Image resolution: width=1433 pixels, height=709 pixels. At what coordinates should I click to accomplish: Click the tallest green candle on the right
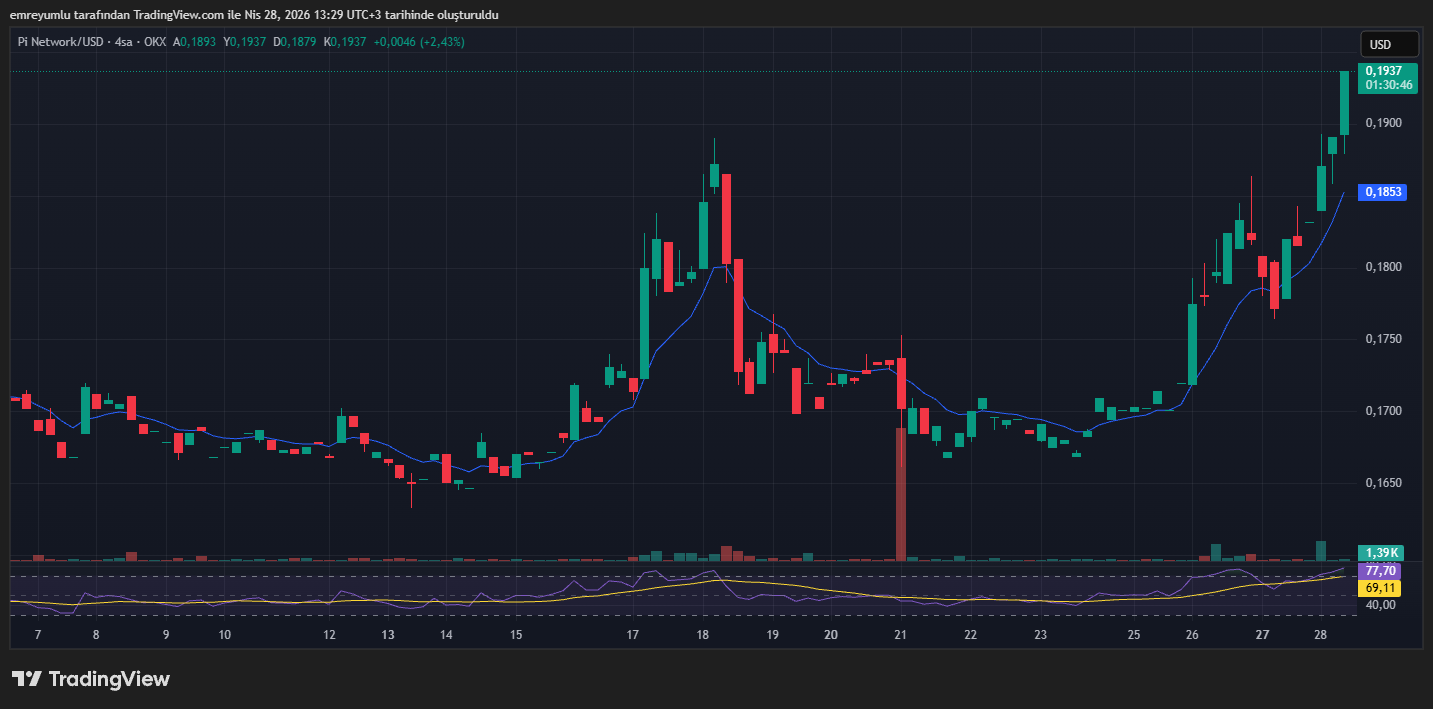1344,100
